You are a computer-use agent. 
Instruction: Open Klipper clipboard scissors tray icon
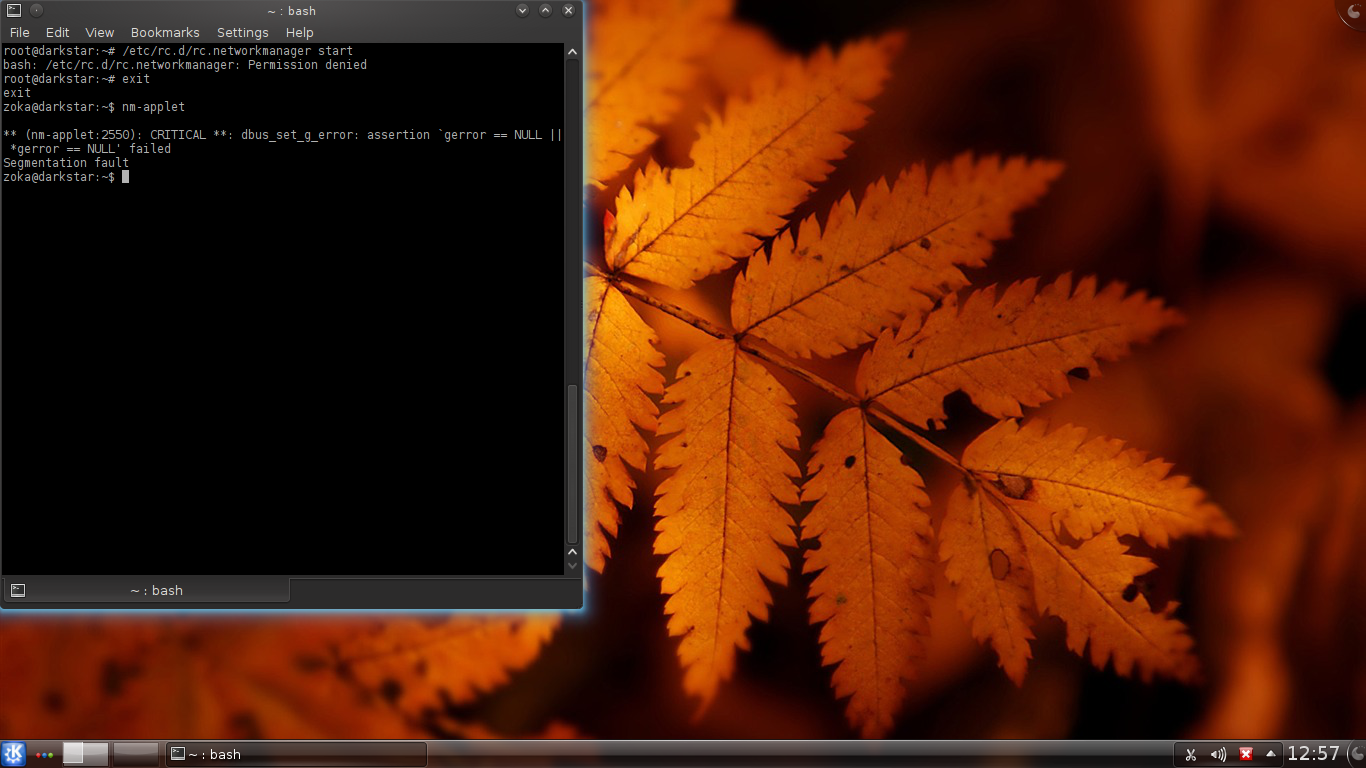pyautogui.click(x=1190, y=755)
